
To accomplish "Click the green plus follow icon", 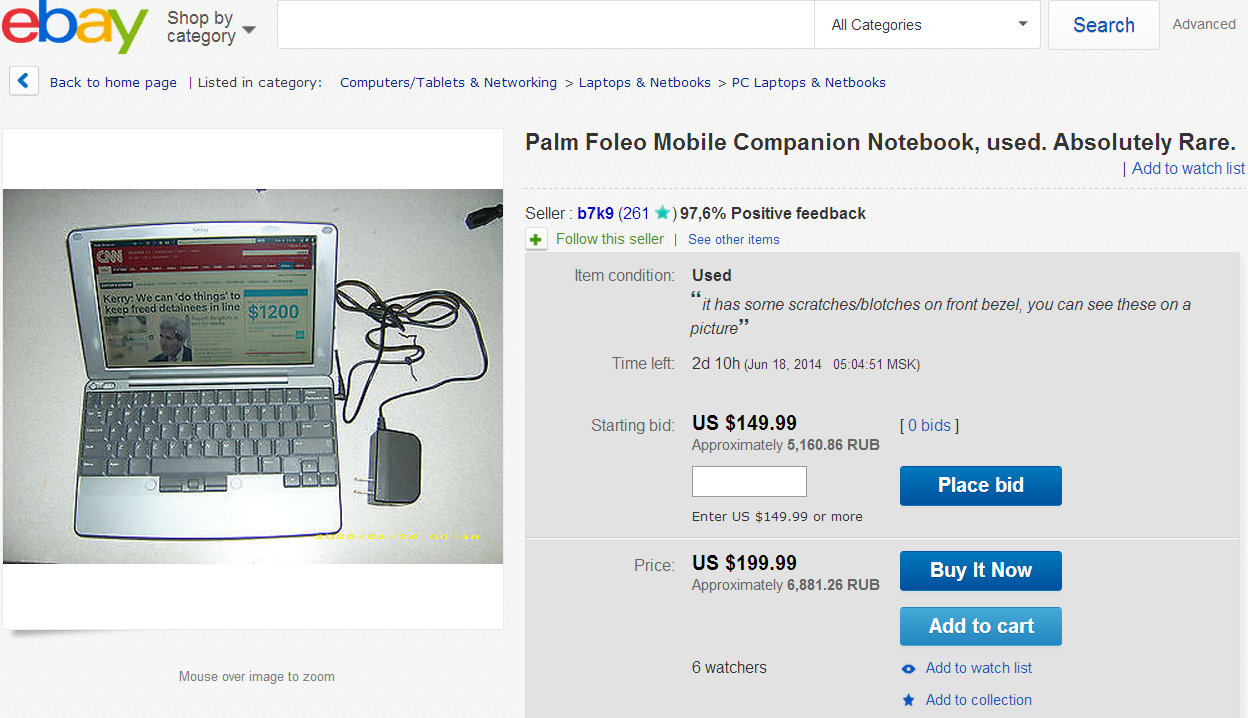I will [537, 239].
